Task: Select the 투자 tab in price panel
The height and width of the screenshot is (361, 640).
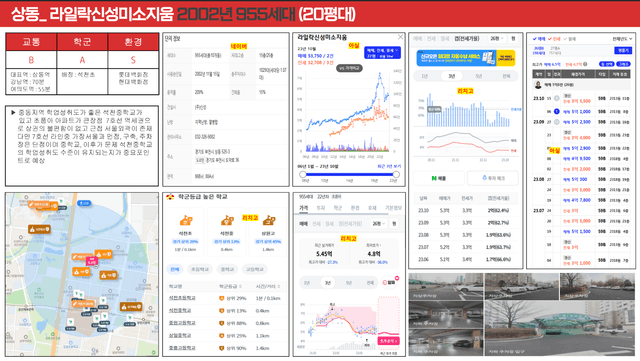Action: 321,208
